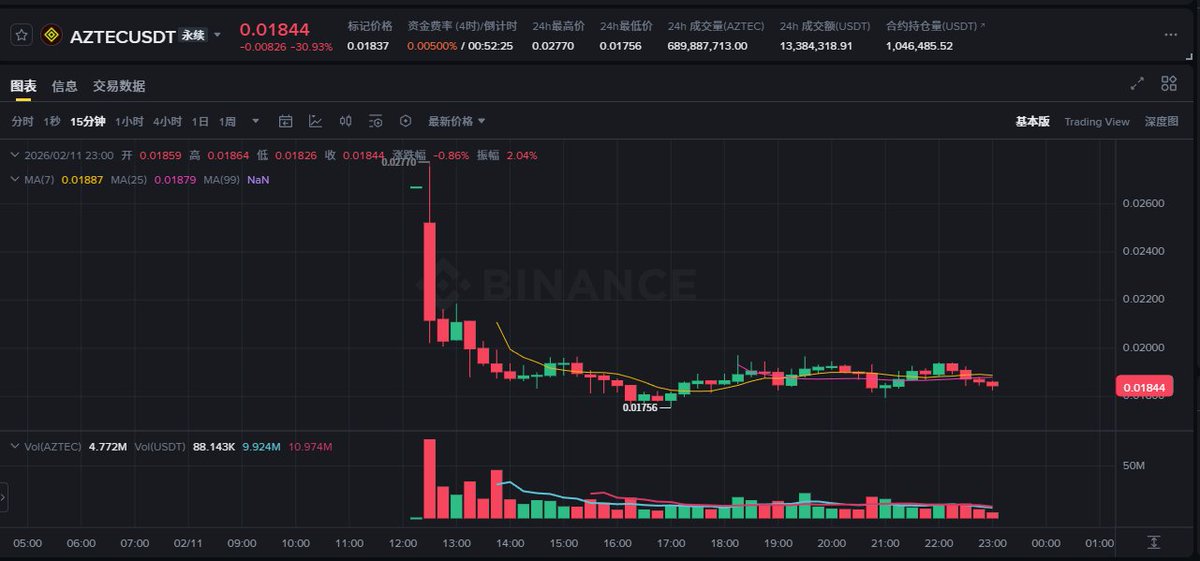Screen dimensions: 1200x561
Task: Switch to the 深度图 depth chart
Action: (1162, 121)
